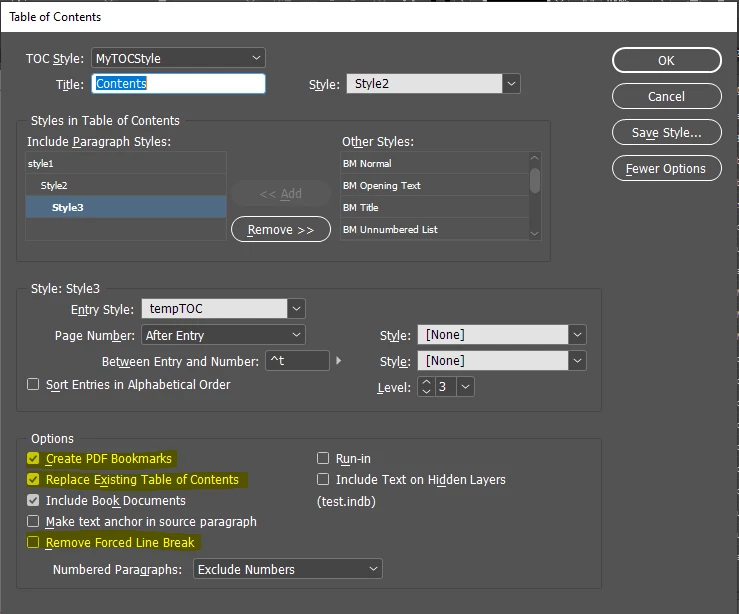Increase Level with up stepper arrow

pyautogui.click(x=426, y=382)
